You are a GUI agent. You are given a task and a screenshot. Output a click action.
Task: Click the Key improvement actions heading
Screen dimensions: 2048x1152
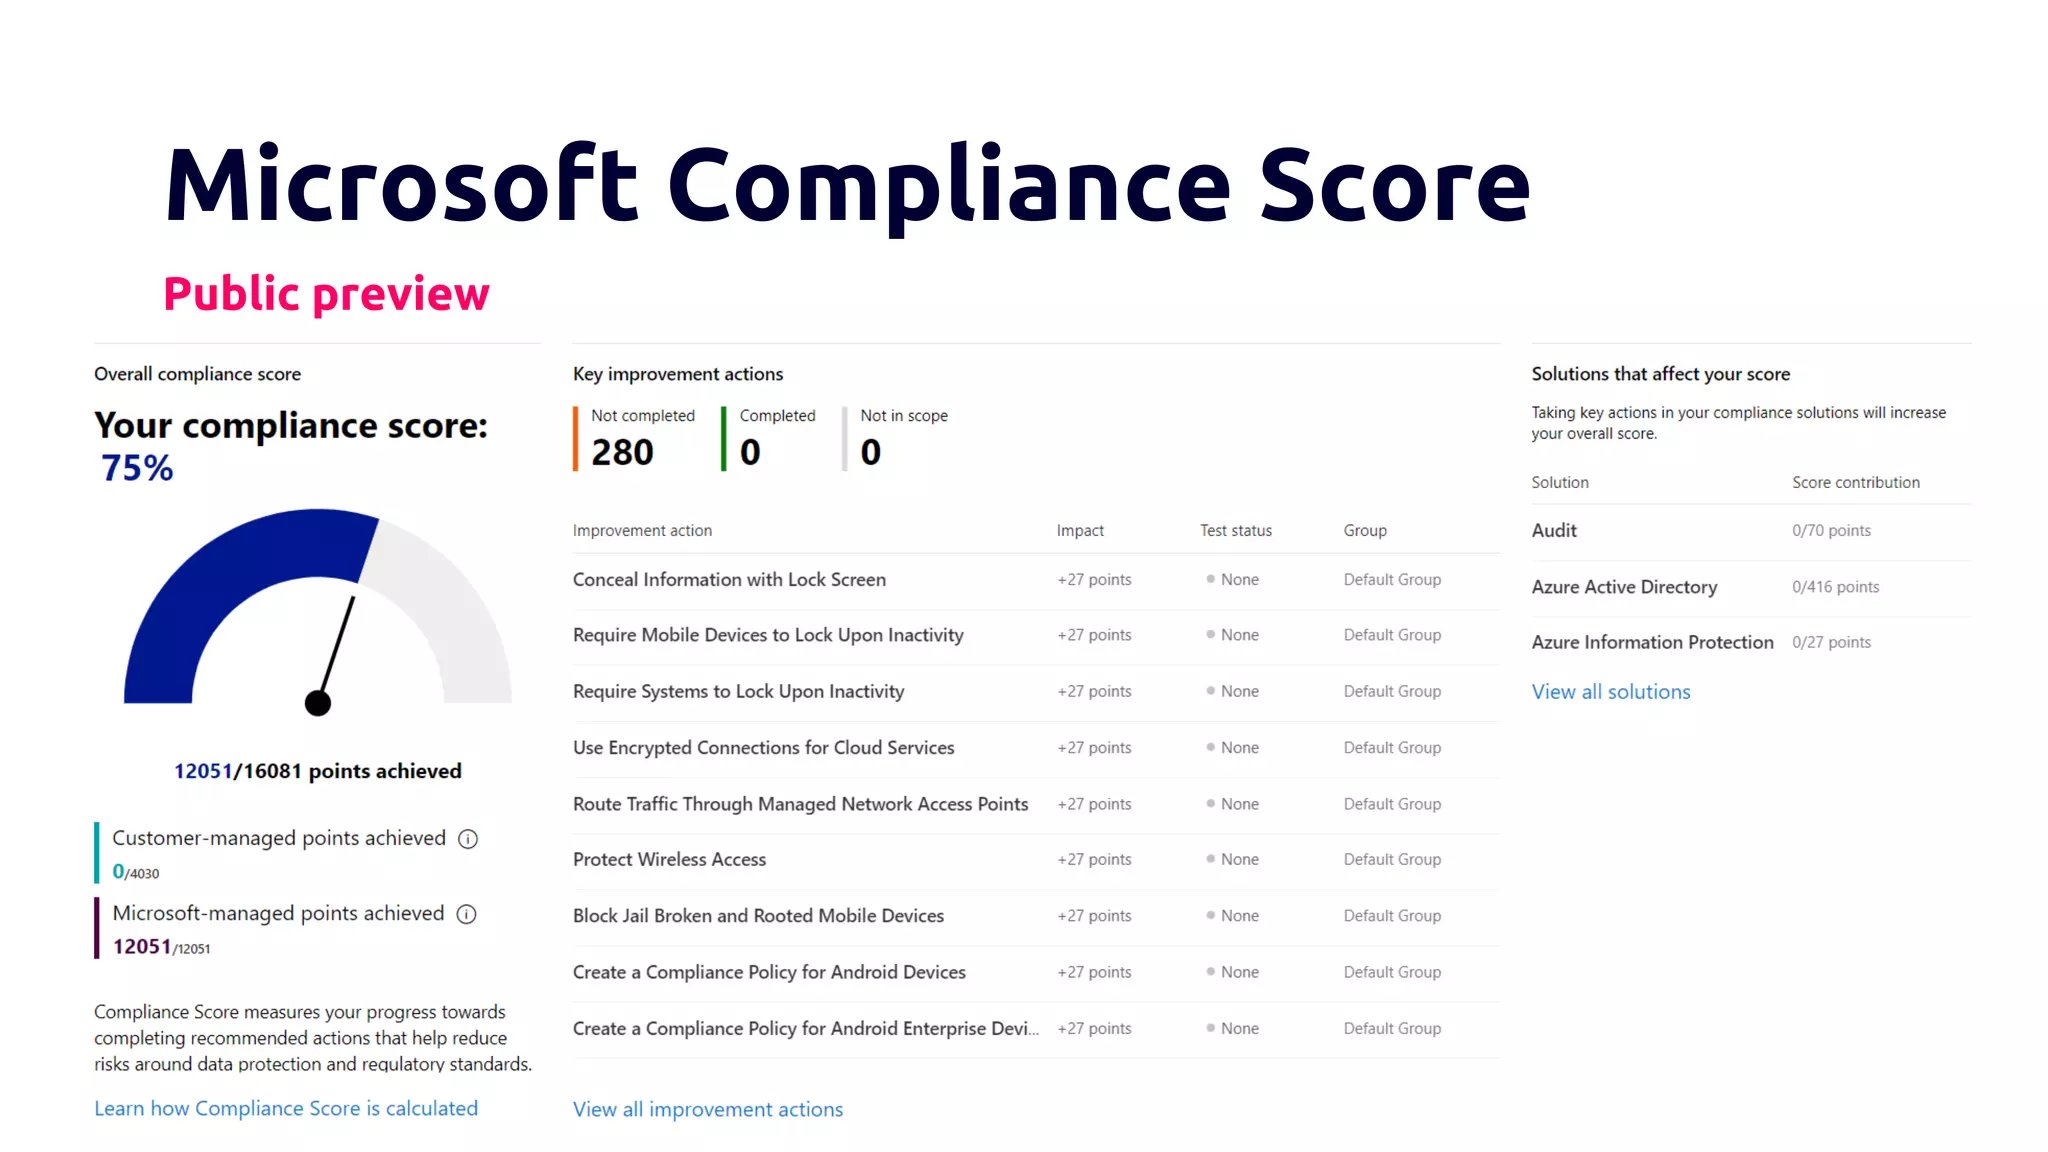click(678, 374)
